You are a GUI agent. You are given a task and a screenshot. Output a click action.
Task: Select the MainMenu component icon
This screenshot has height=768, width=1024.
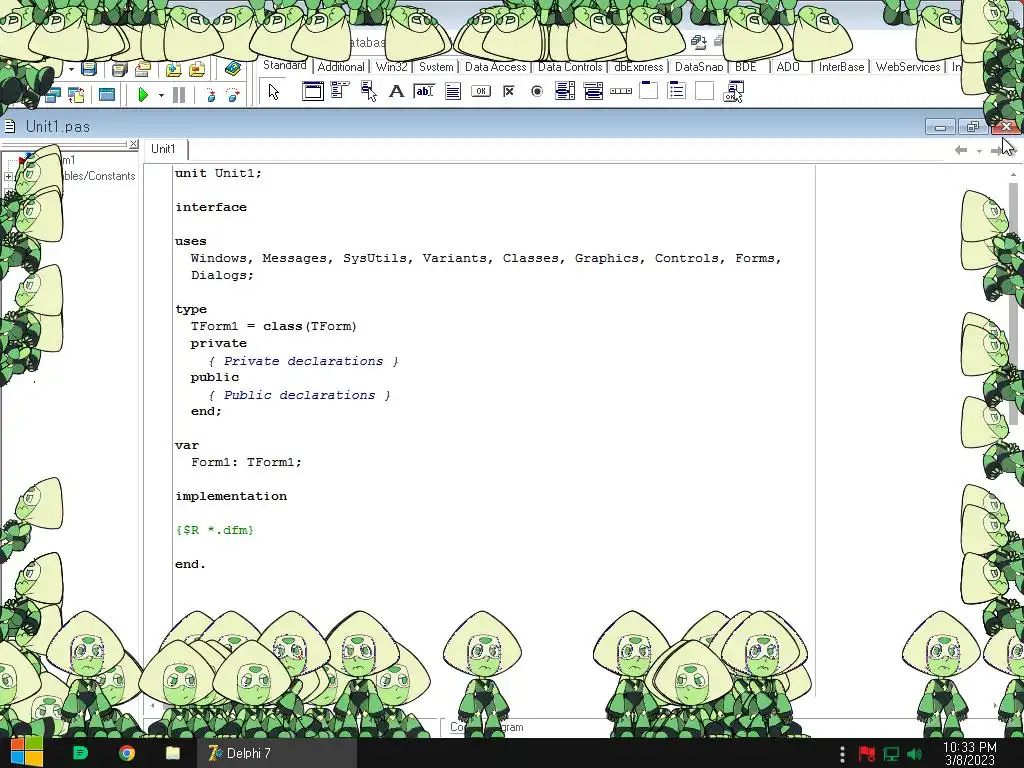(340, 91)
